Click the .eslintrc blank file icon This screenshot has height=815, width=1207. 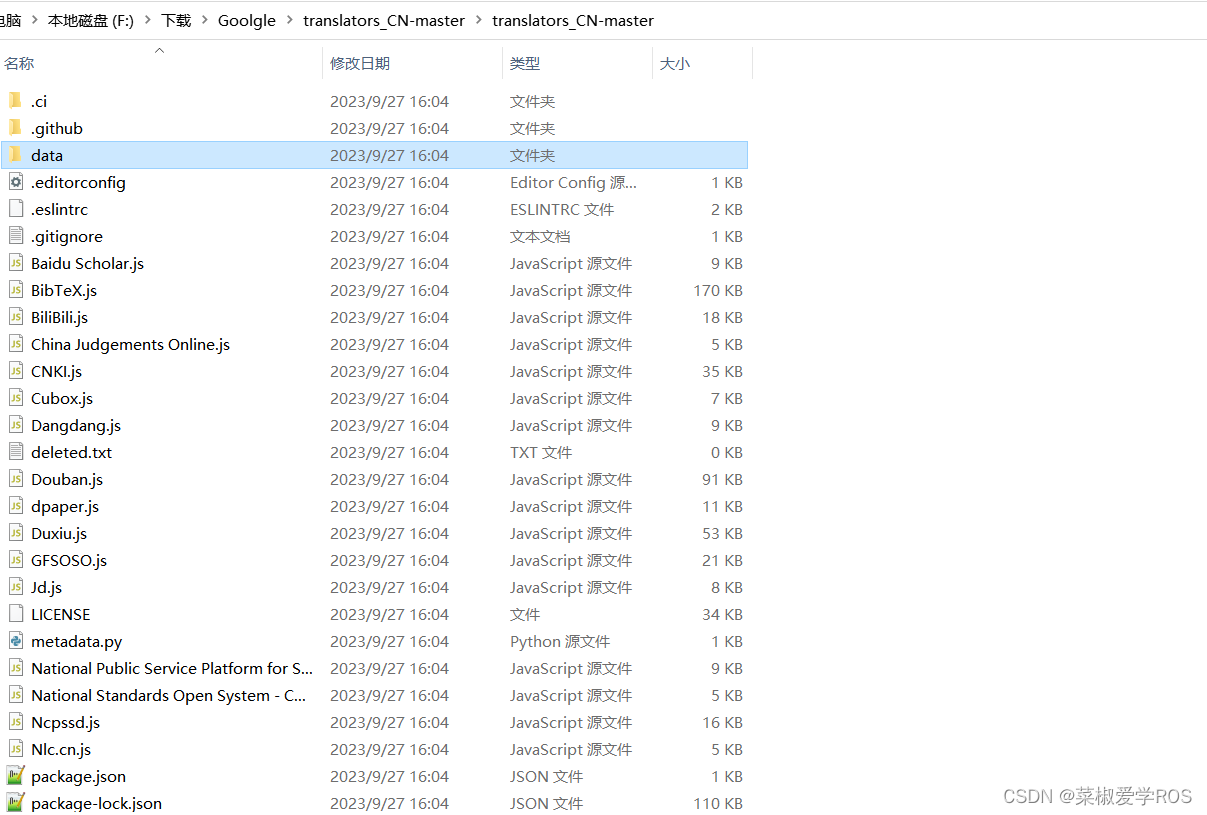click(15, 209)
